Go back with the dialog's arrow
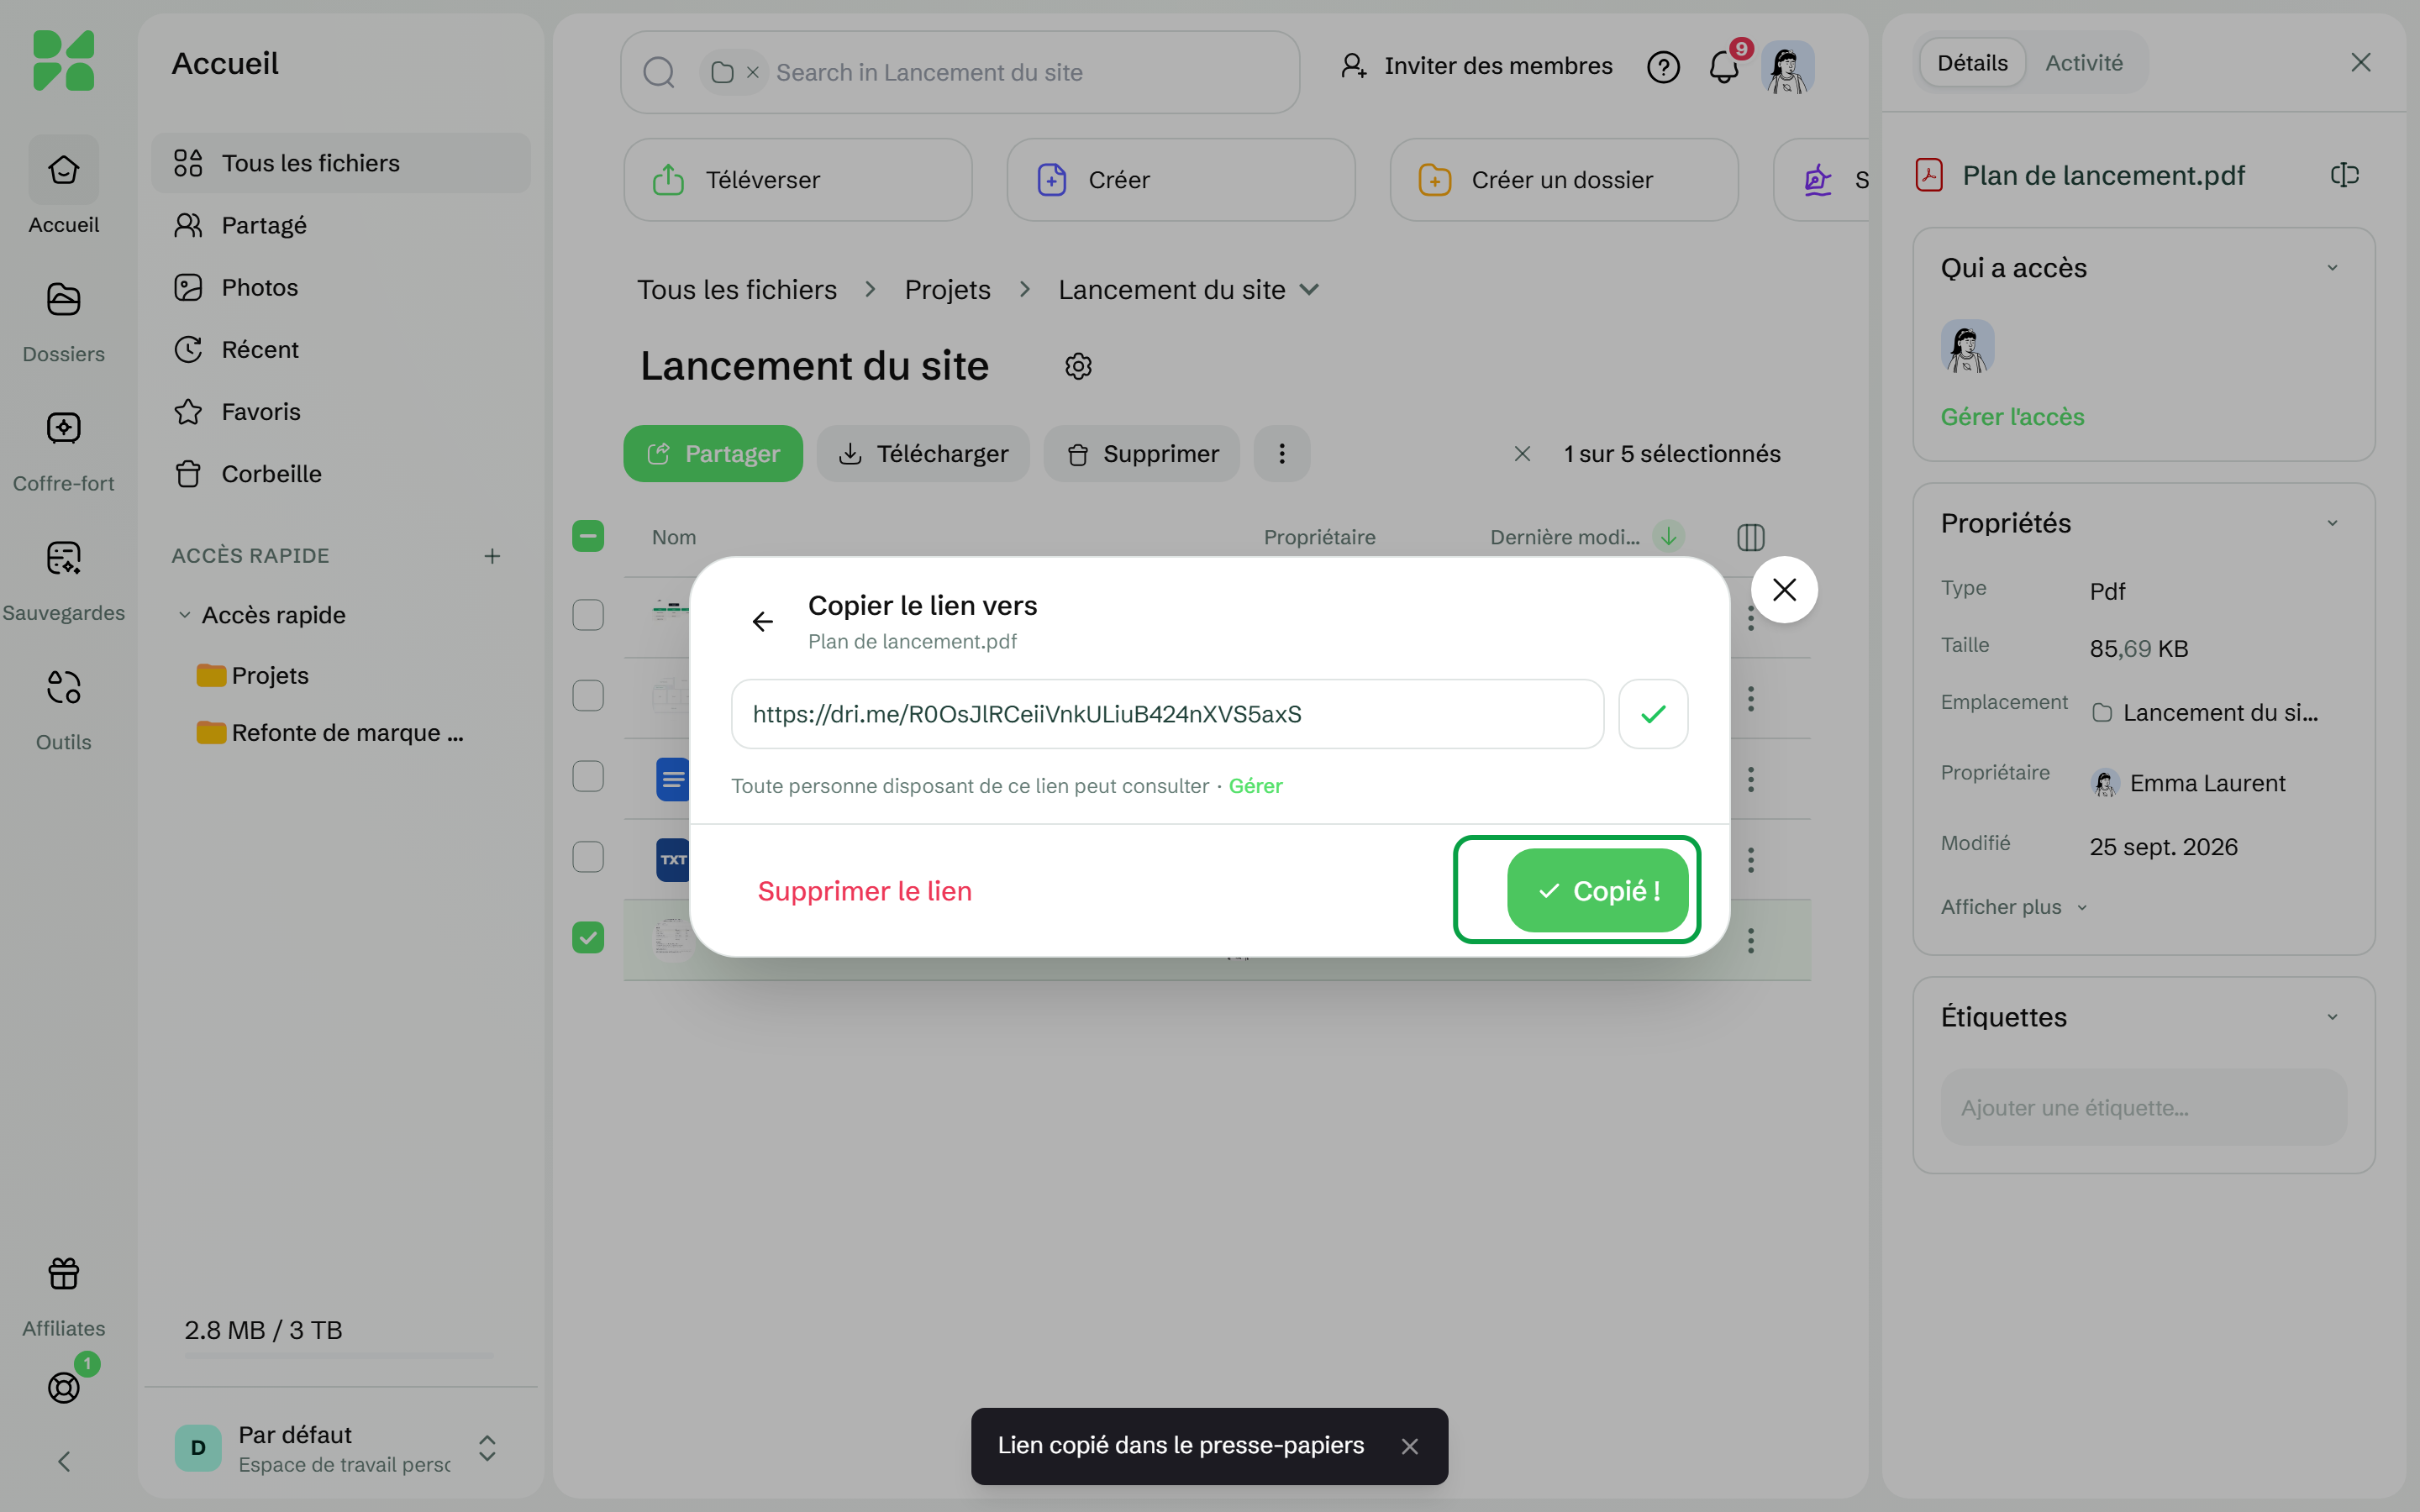 763,622
